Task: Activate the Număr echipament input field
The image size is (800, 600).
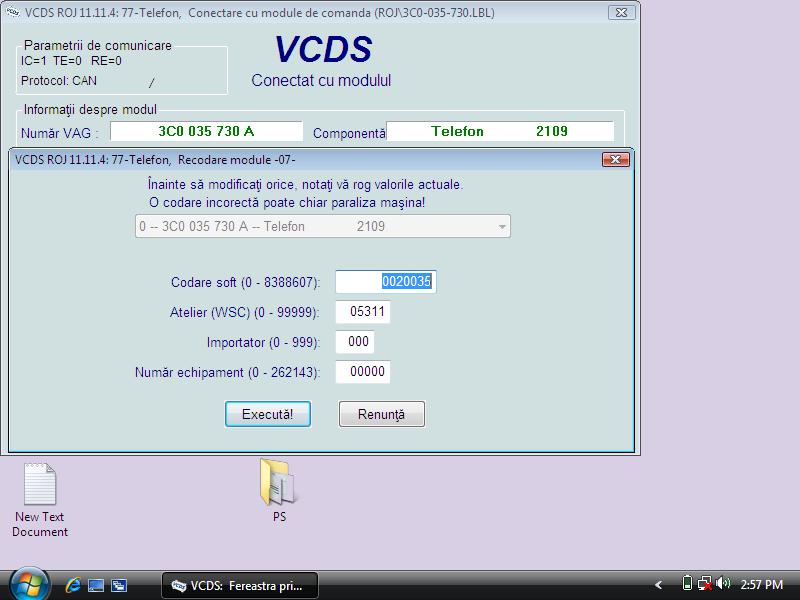Action: tap(363, 372)
